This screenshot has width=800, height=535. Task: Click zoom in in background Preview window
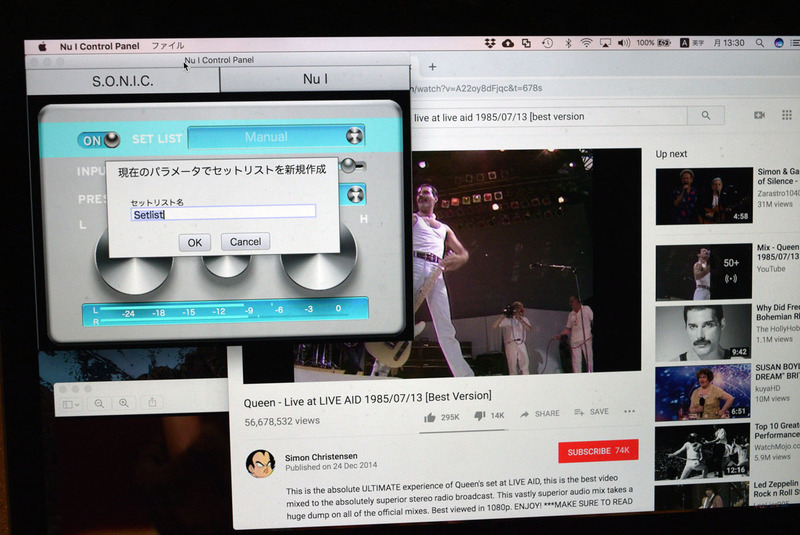tap(124, 403)
